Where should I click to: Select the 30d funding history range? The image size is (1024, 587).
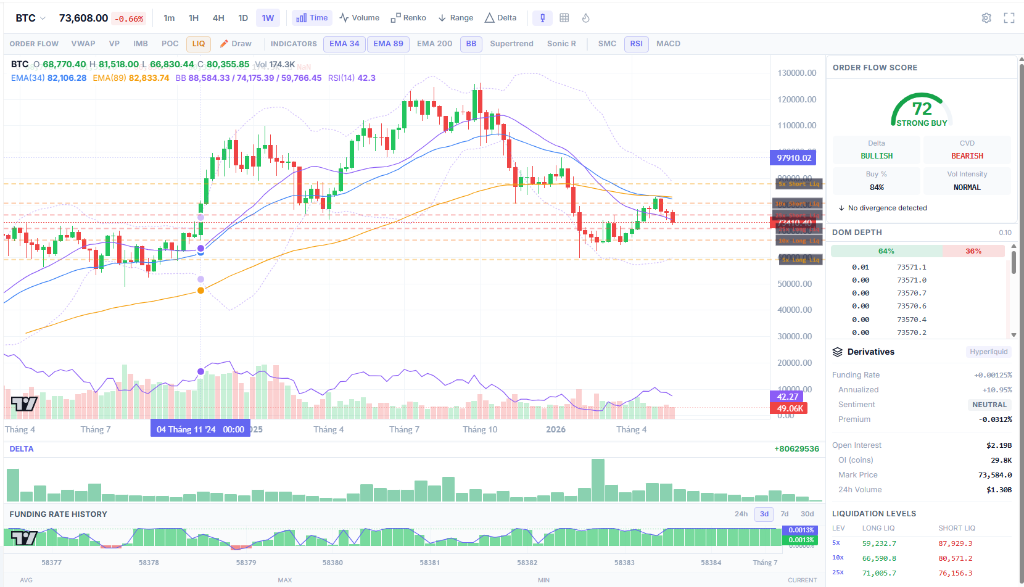(807, 514)
